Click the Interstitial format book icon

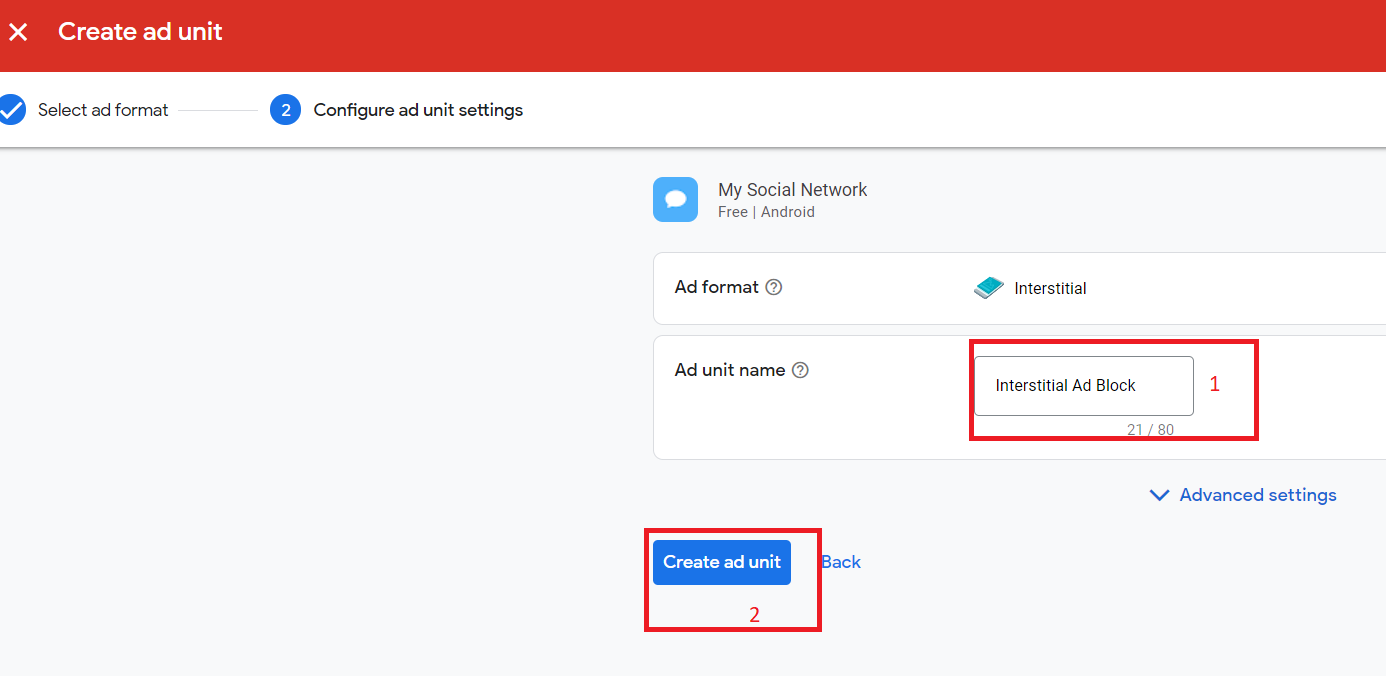987,287
